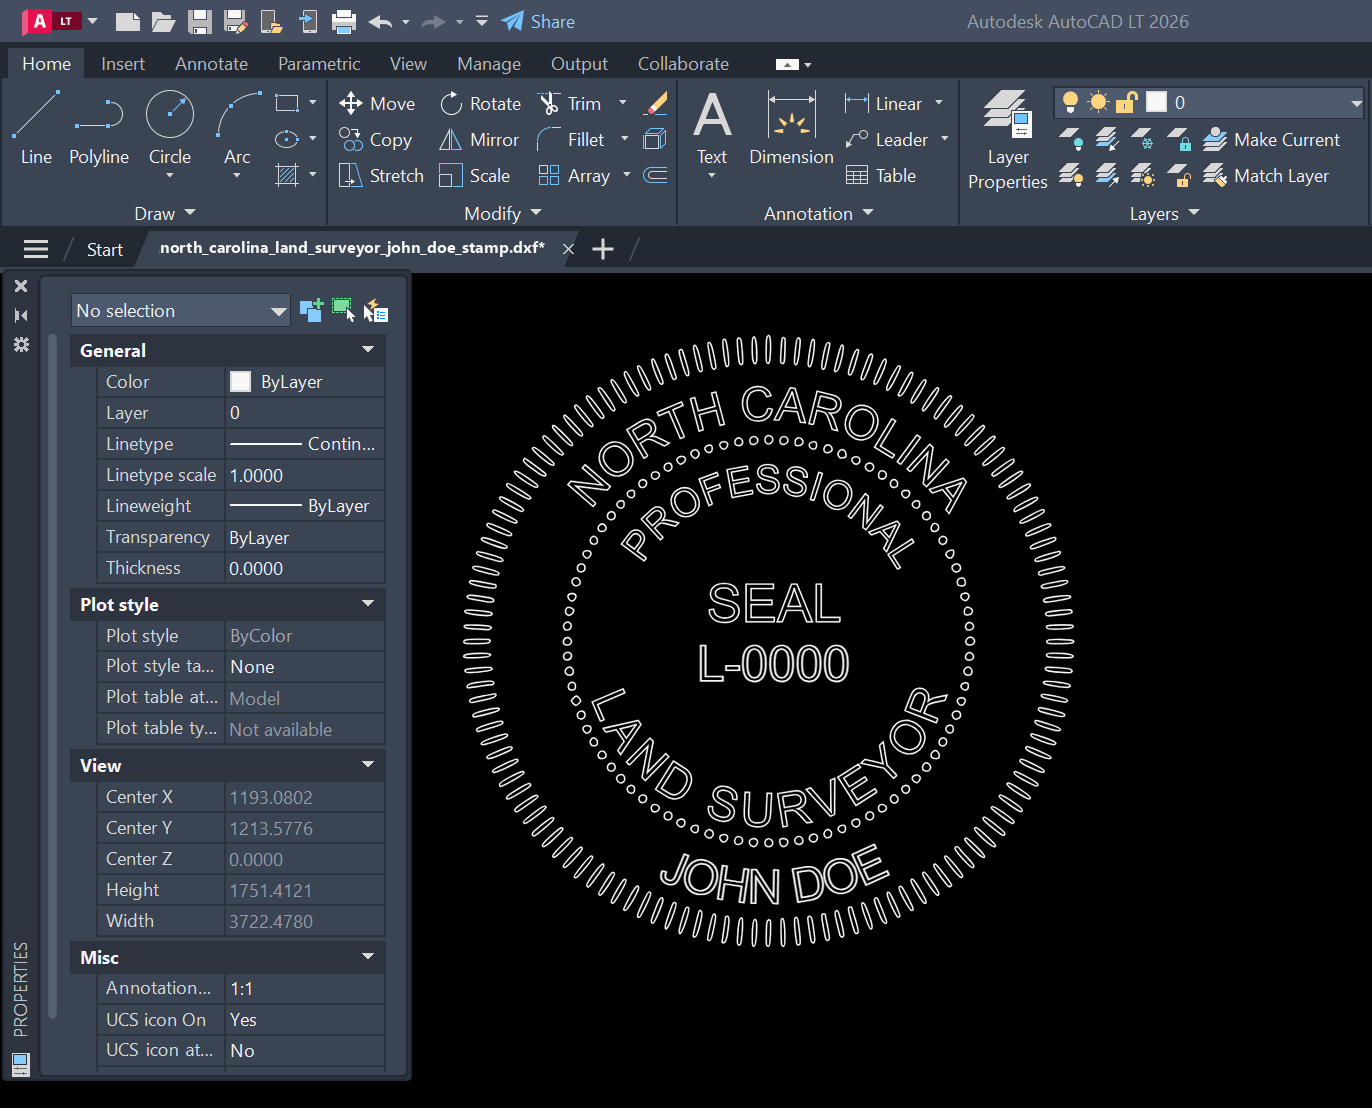Expand the Annotation panel

(x=819, y=213)
